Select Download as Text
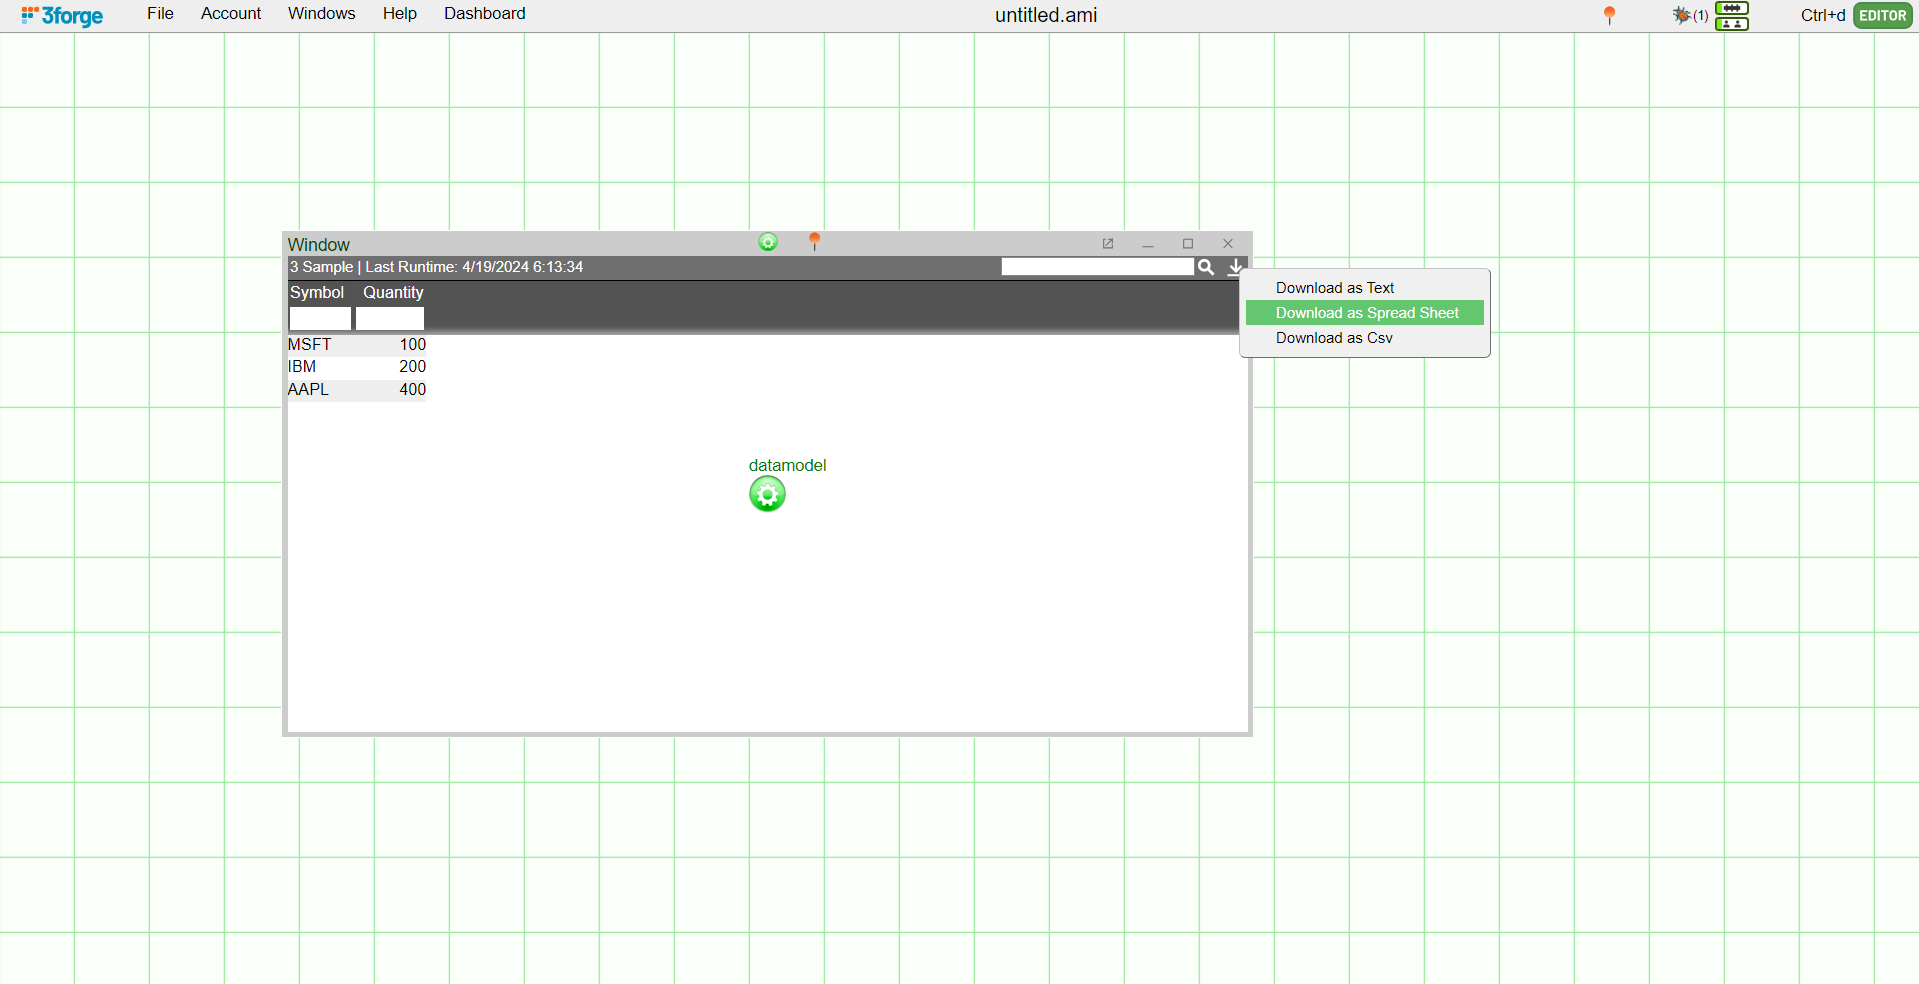Image resolution: width=1919 pixels, height=984 pixels. pyautogui.click(x=1335, y=287)
